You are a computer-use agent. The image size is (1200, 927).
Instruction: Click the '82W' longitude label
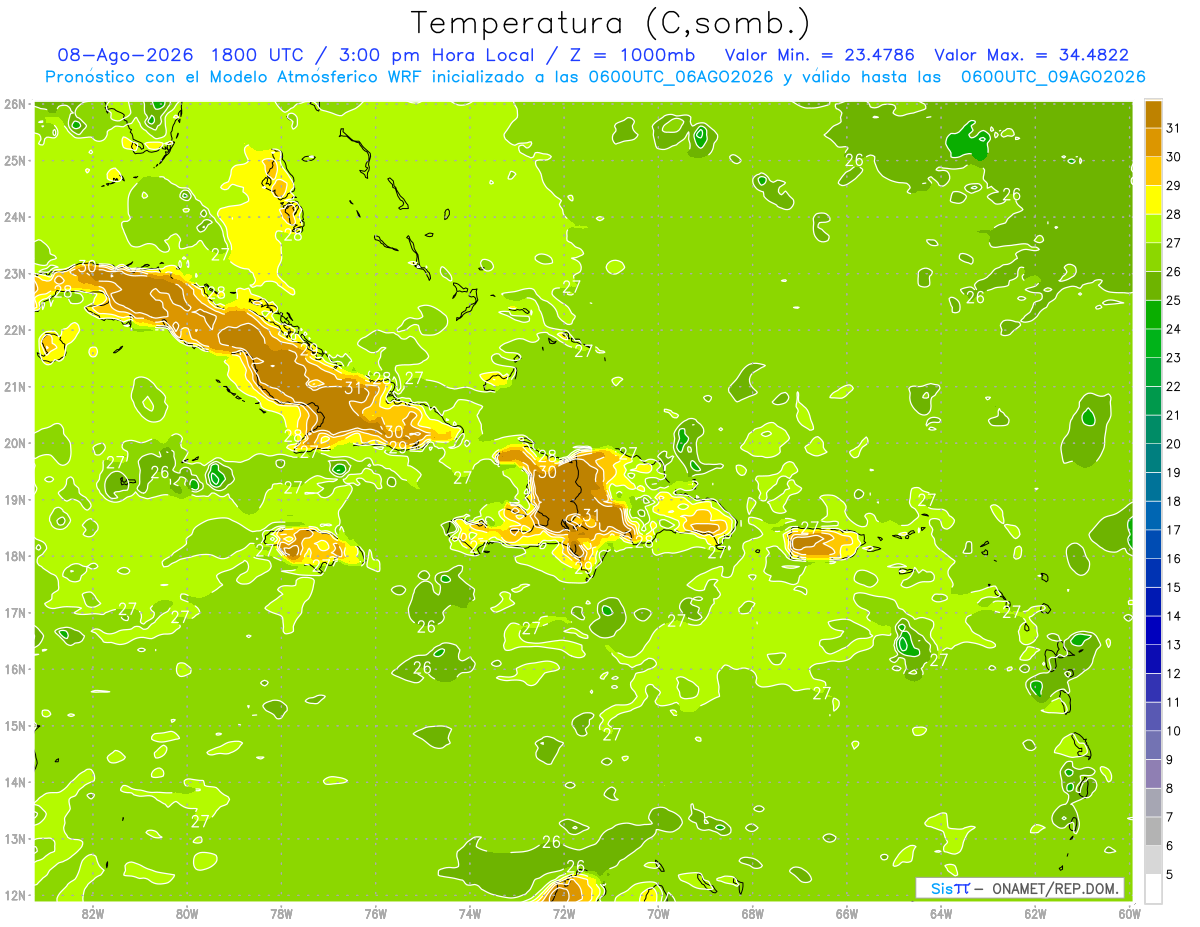pos(93,913)
